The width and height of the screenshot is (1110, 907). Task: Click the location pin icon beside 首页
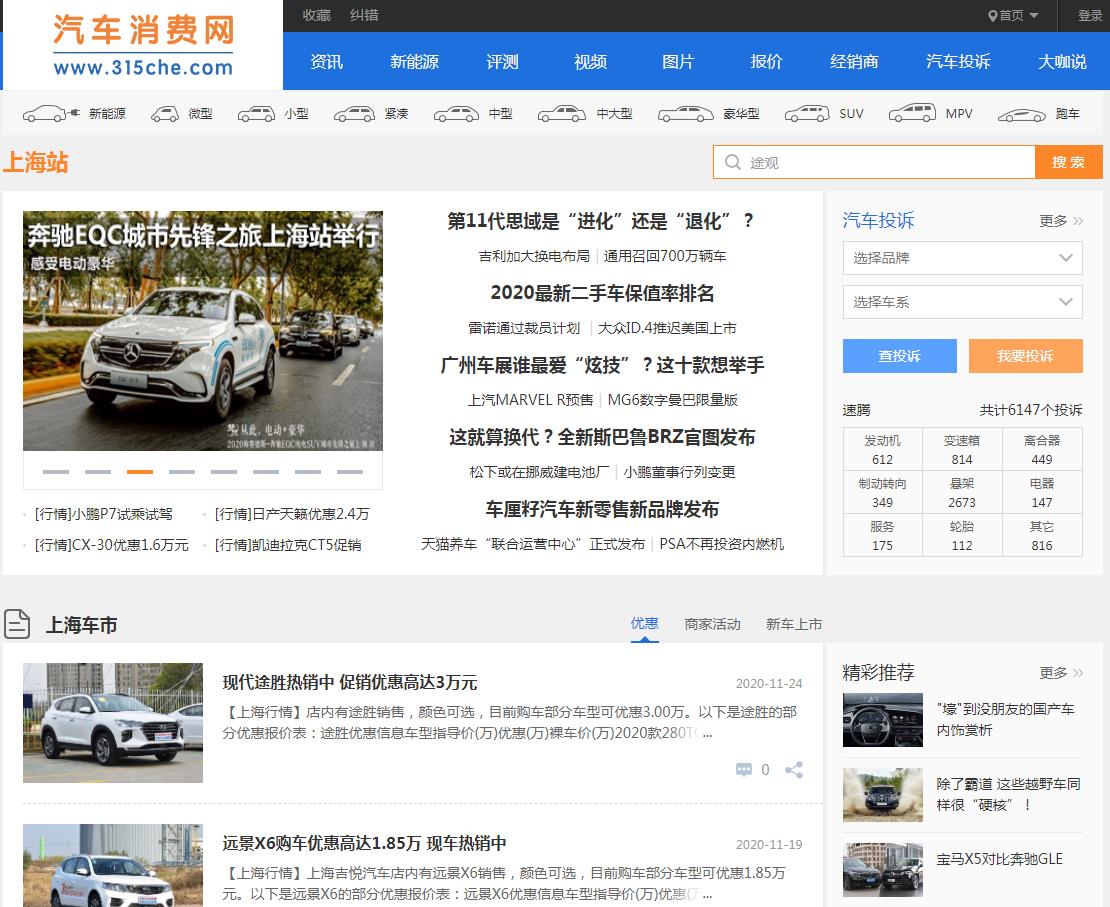[x=992, y=16]
